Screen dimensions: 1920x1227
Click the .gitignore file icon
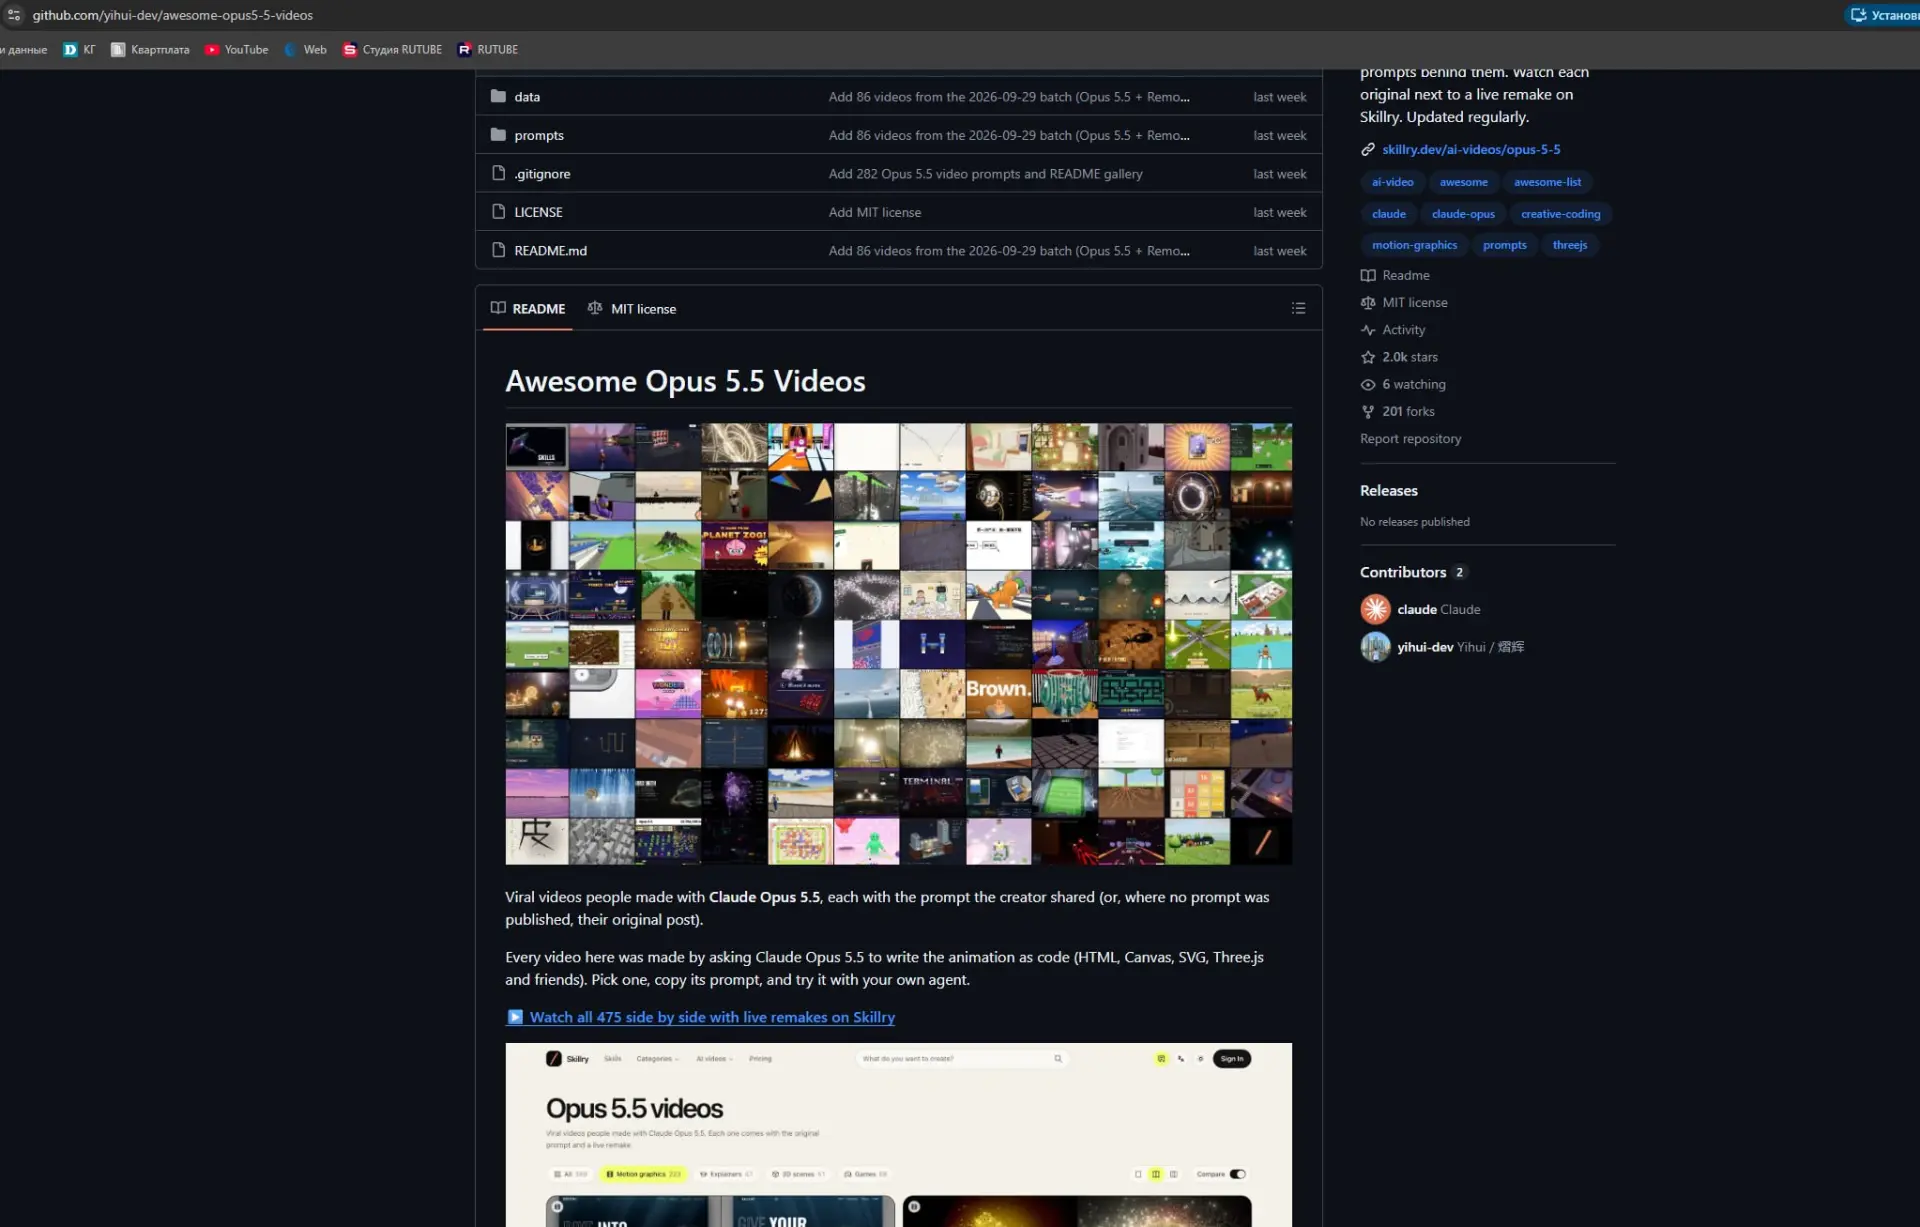(498, 173)
